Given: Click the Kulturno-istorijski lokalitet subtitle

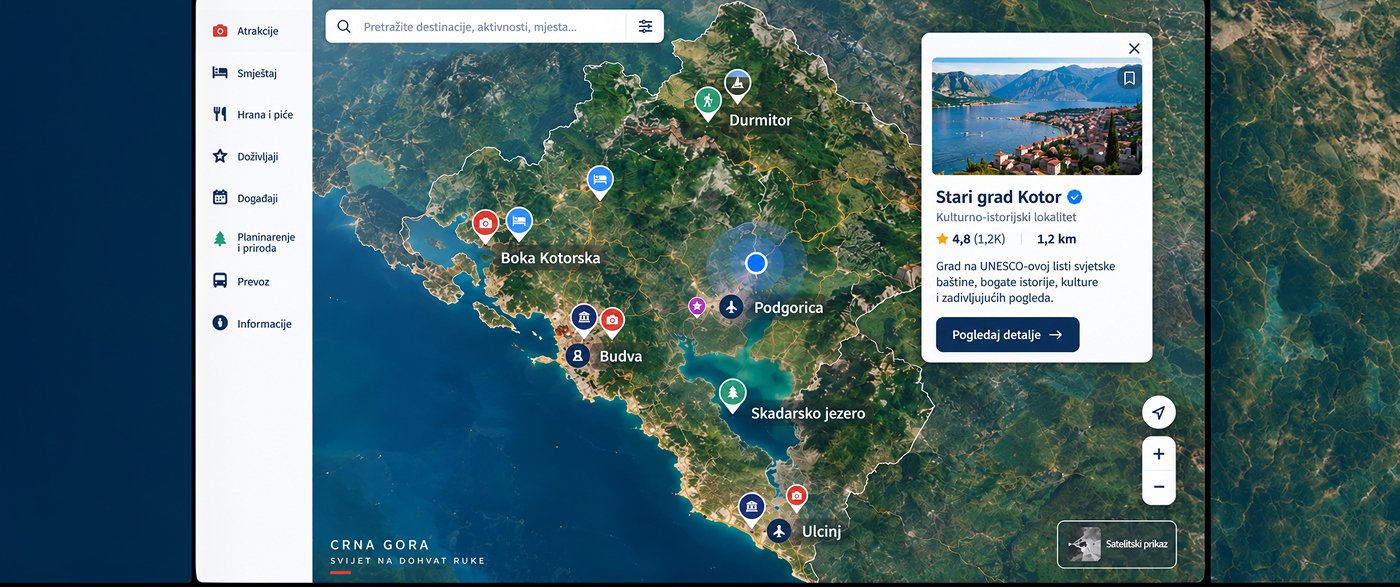Looking at the screenshot, I should [x=1006, y=217].
